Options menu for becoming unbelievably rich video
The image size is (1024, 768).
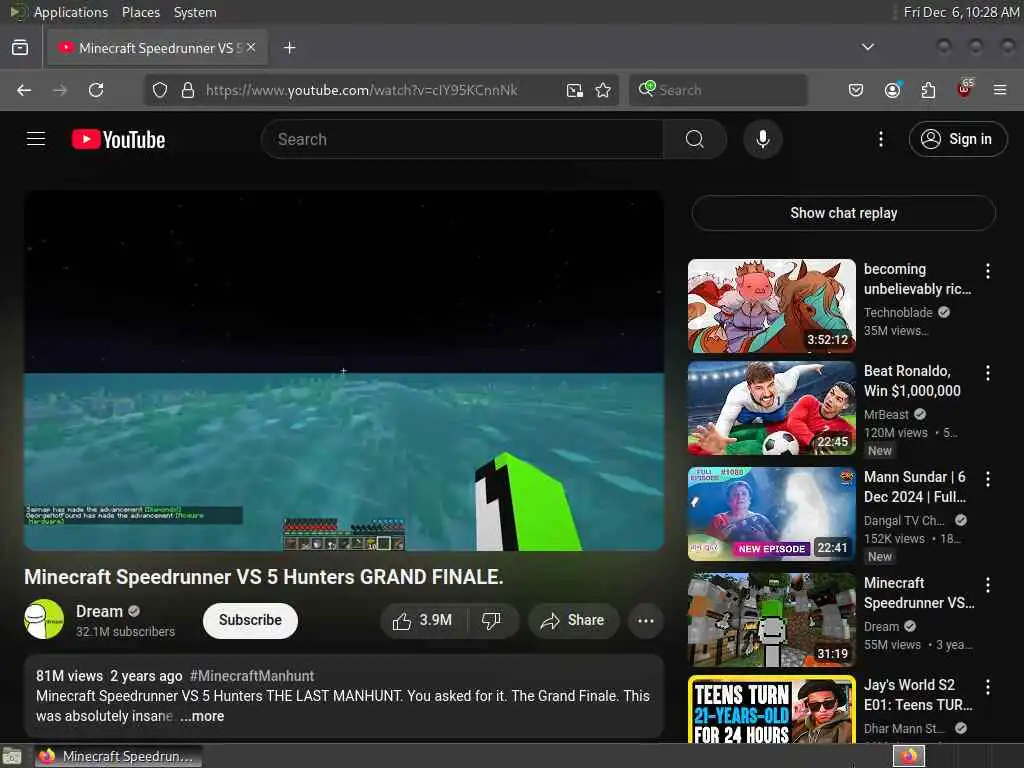(x=987, y=271)
